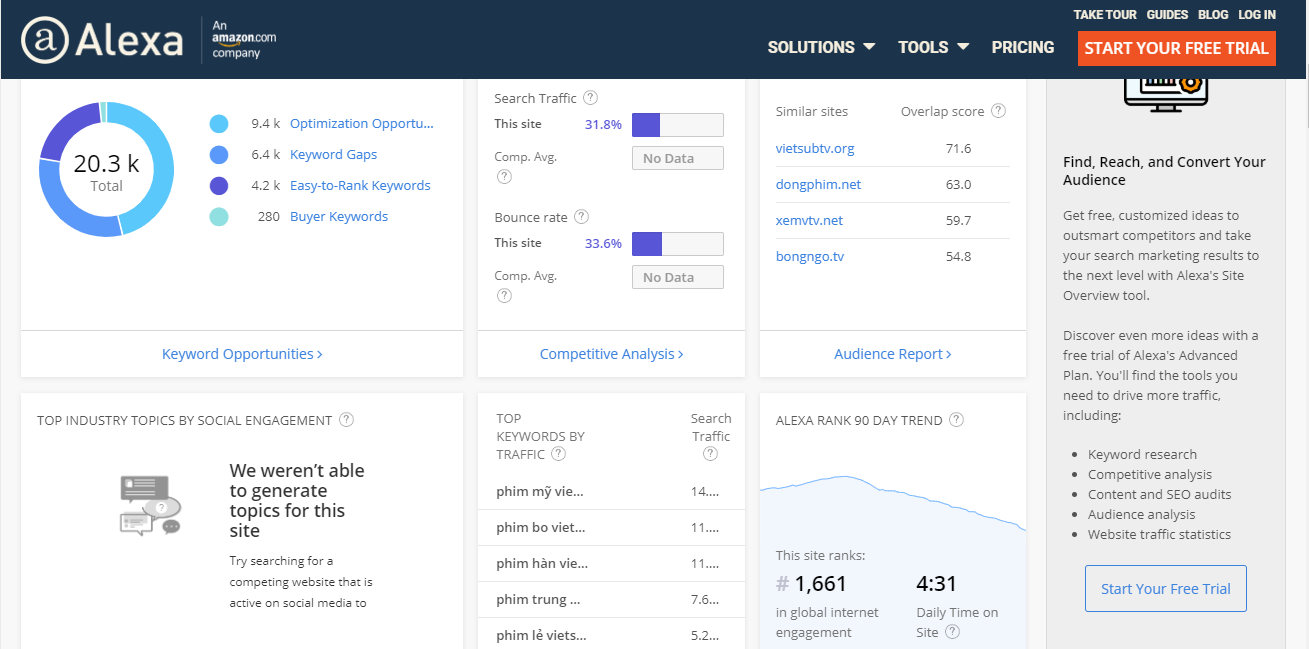The image size is (1309, 649).
Task: Open the Competitive Analysis section
Action: [x=611, y=354]
